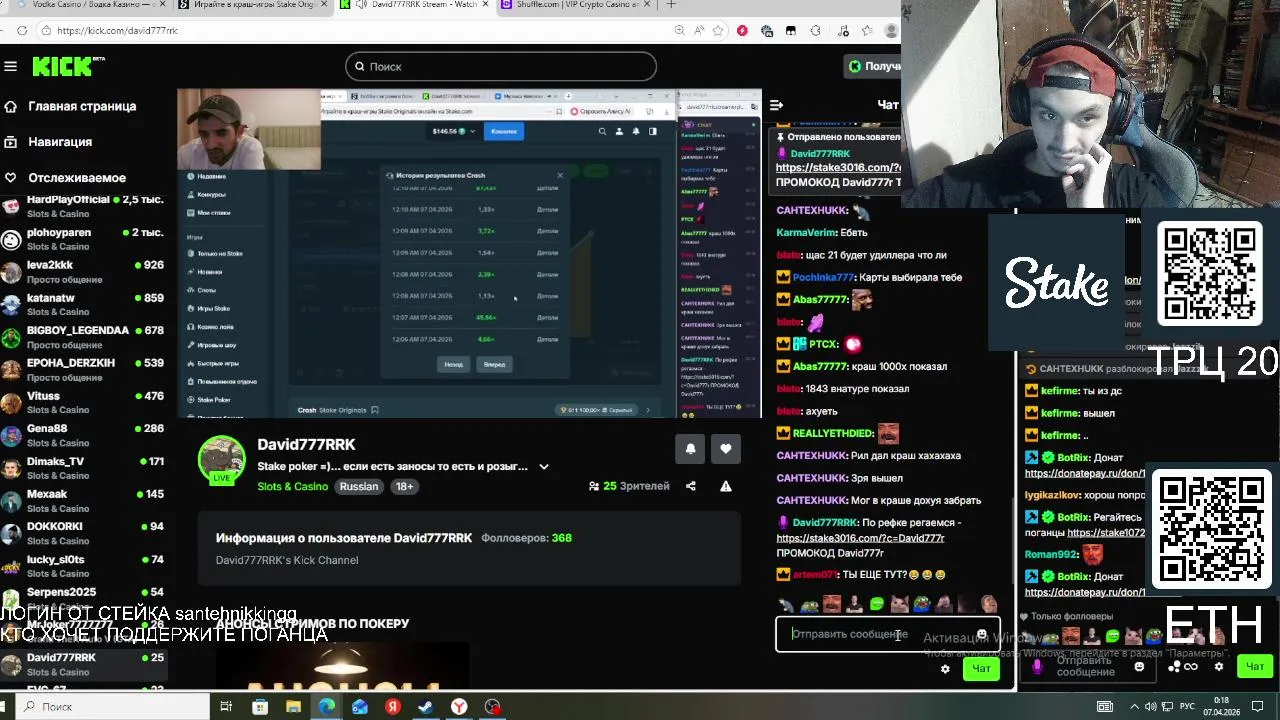The image size is (1280, 720).
Task: Open lucky_sl0ts channel in sidebar
Action: [x=83, y=566]
